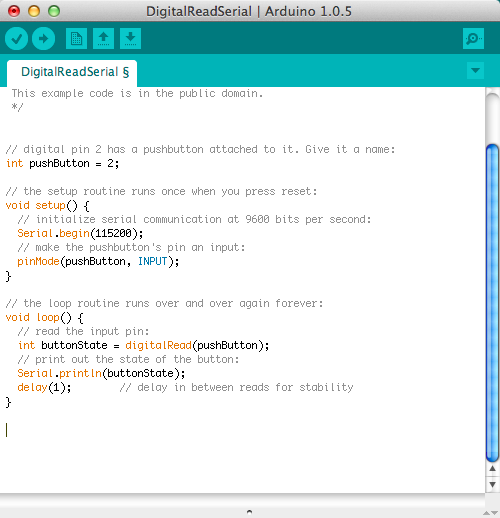Place cursor in the delay(1) call

pyautogui.click(x=44, y=387)
